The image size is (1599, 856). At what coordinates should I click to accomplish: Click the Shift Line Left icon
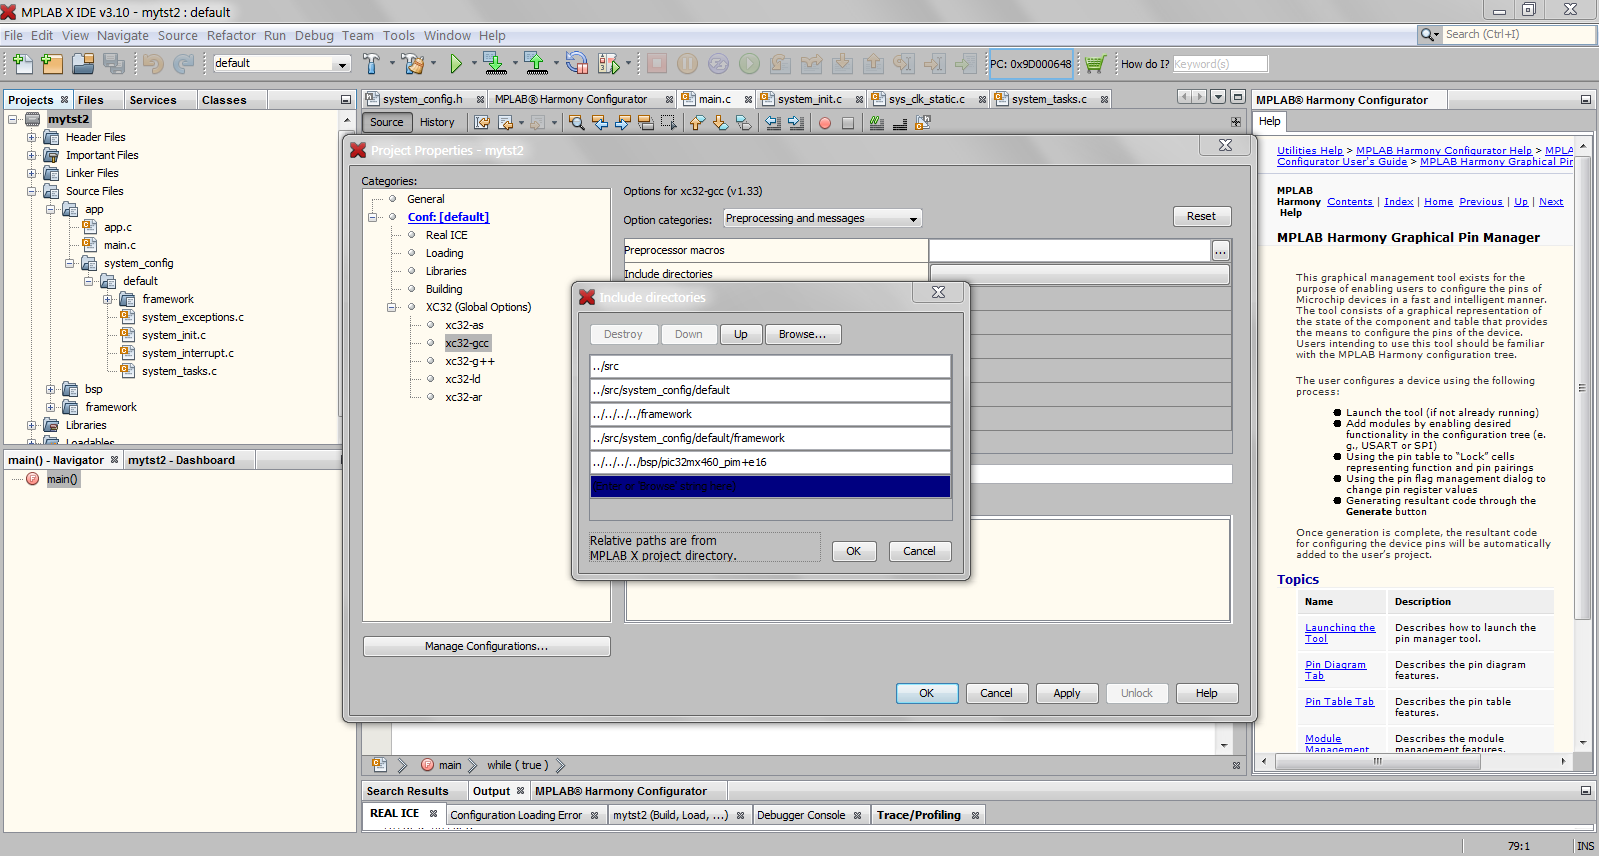click(x=773, y=122)
